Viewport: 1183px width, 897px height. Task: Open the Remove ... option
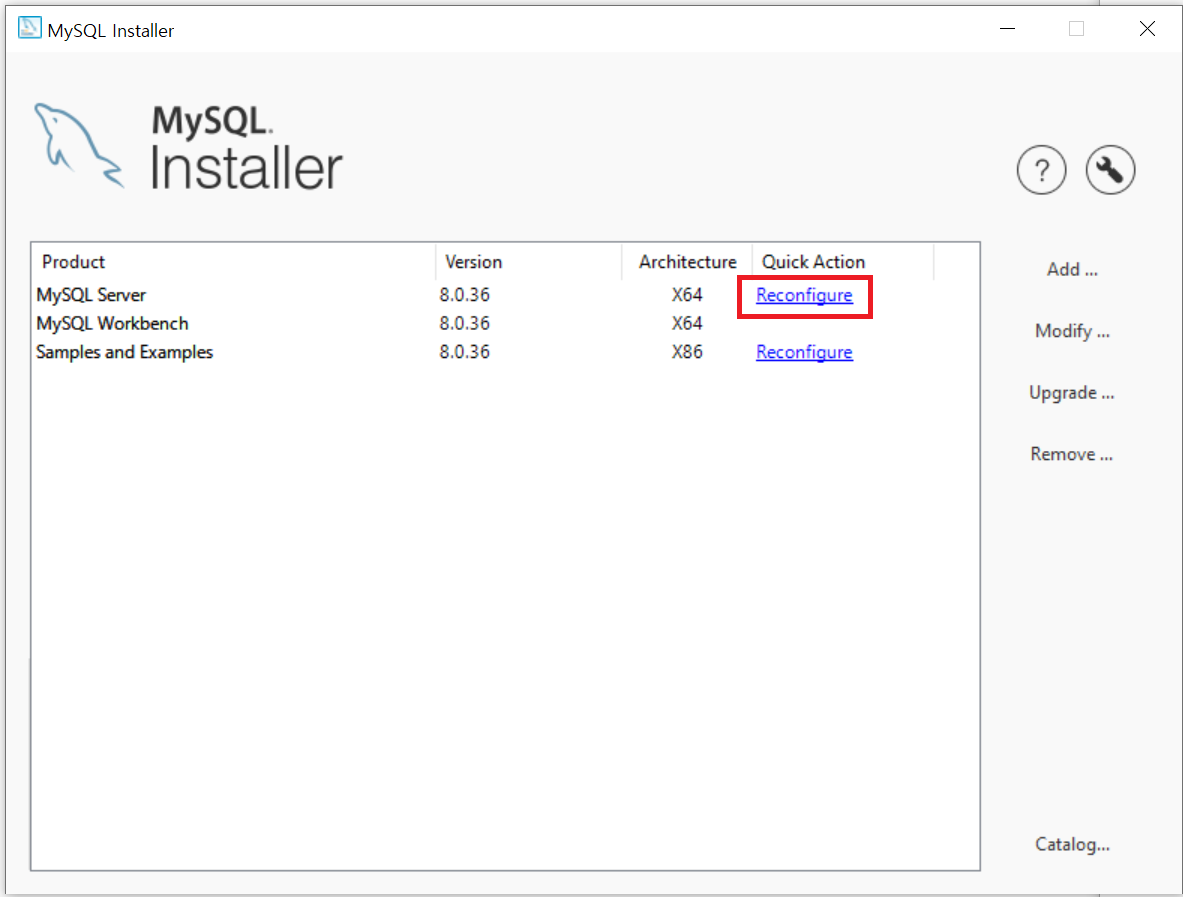(1071, 454)
